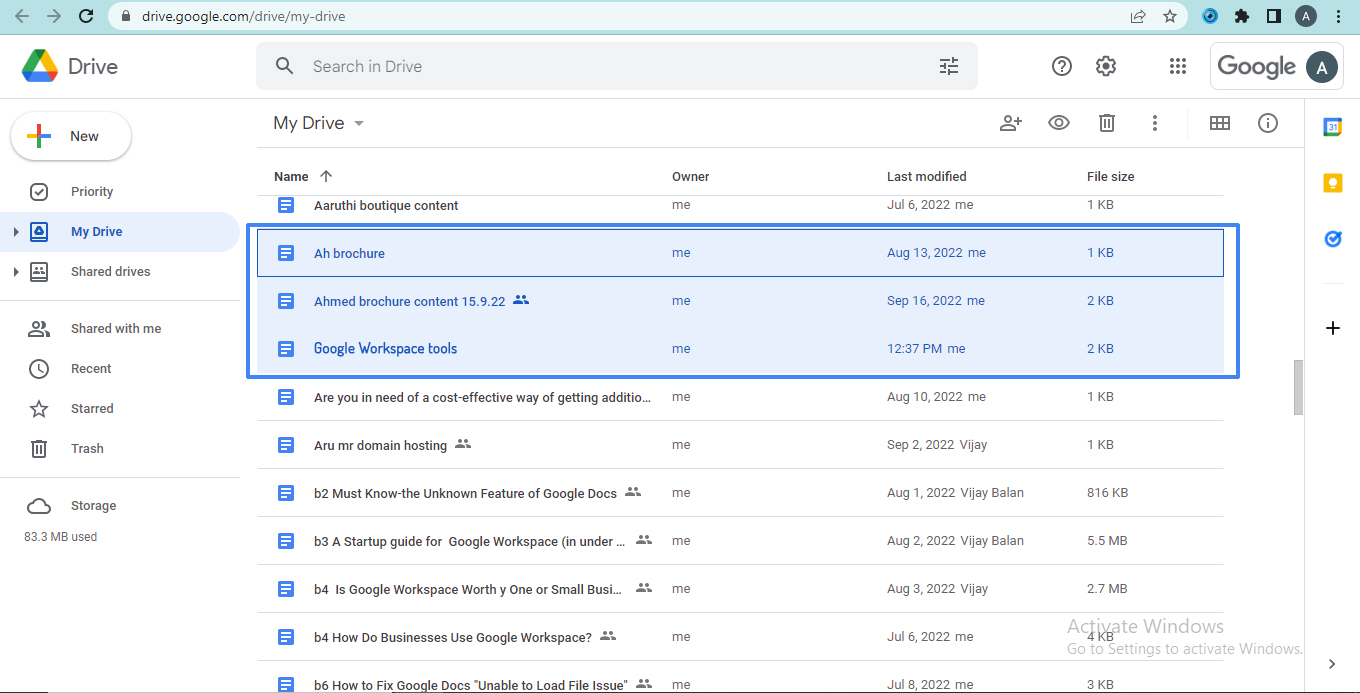The height and width of the screenshot is (693, 1360).
Task: Open Google Tasks side panel
Action: point(1332,239)
